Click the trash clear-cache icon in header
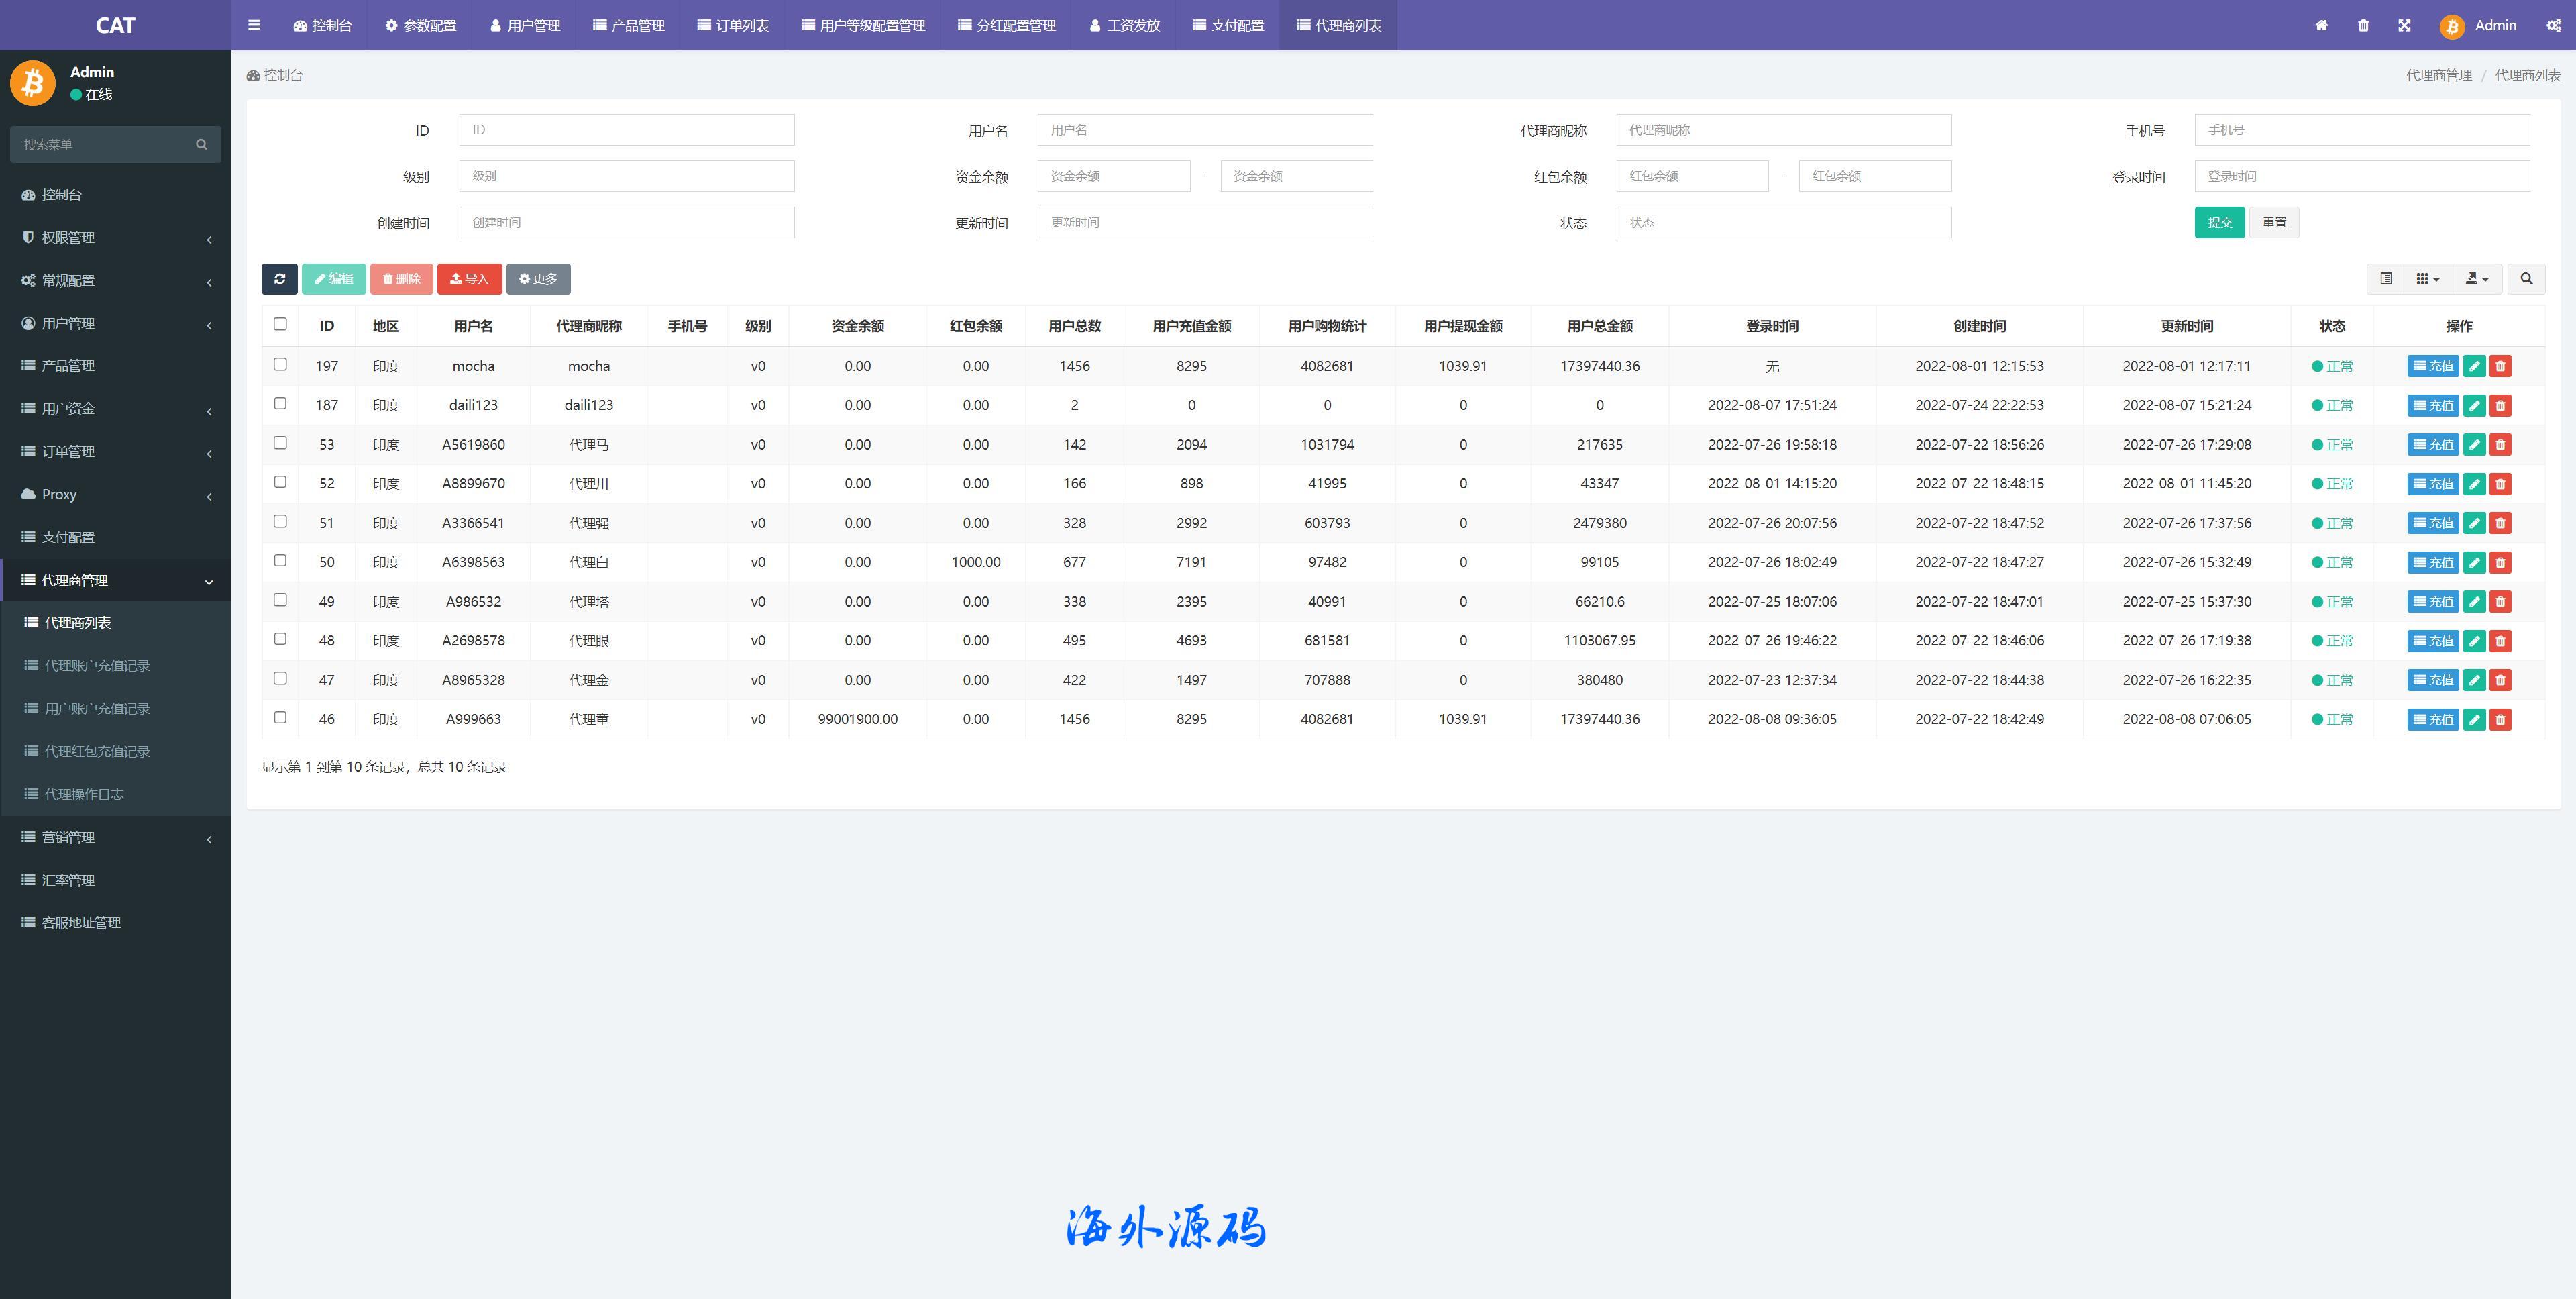The height and width of the screenshot is (1299, 2576). 2363,25
